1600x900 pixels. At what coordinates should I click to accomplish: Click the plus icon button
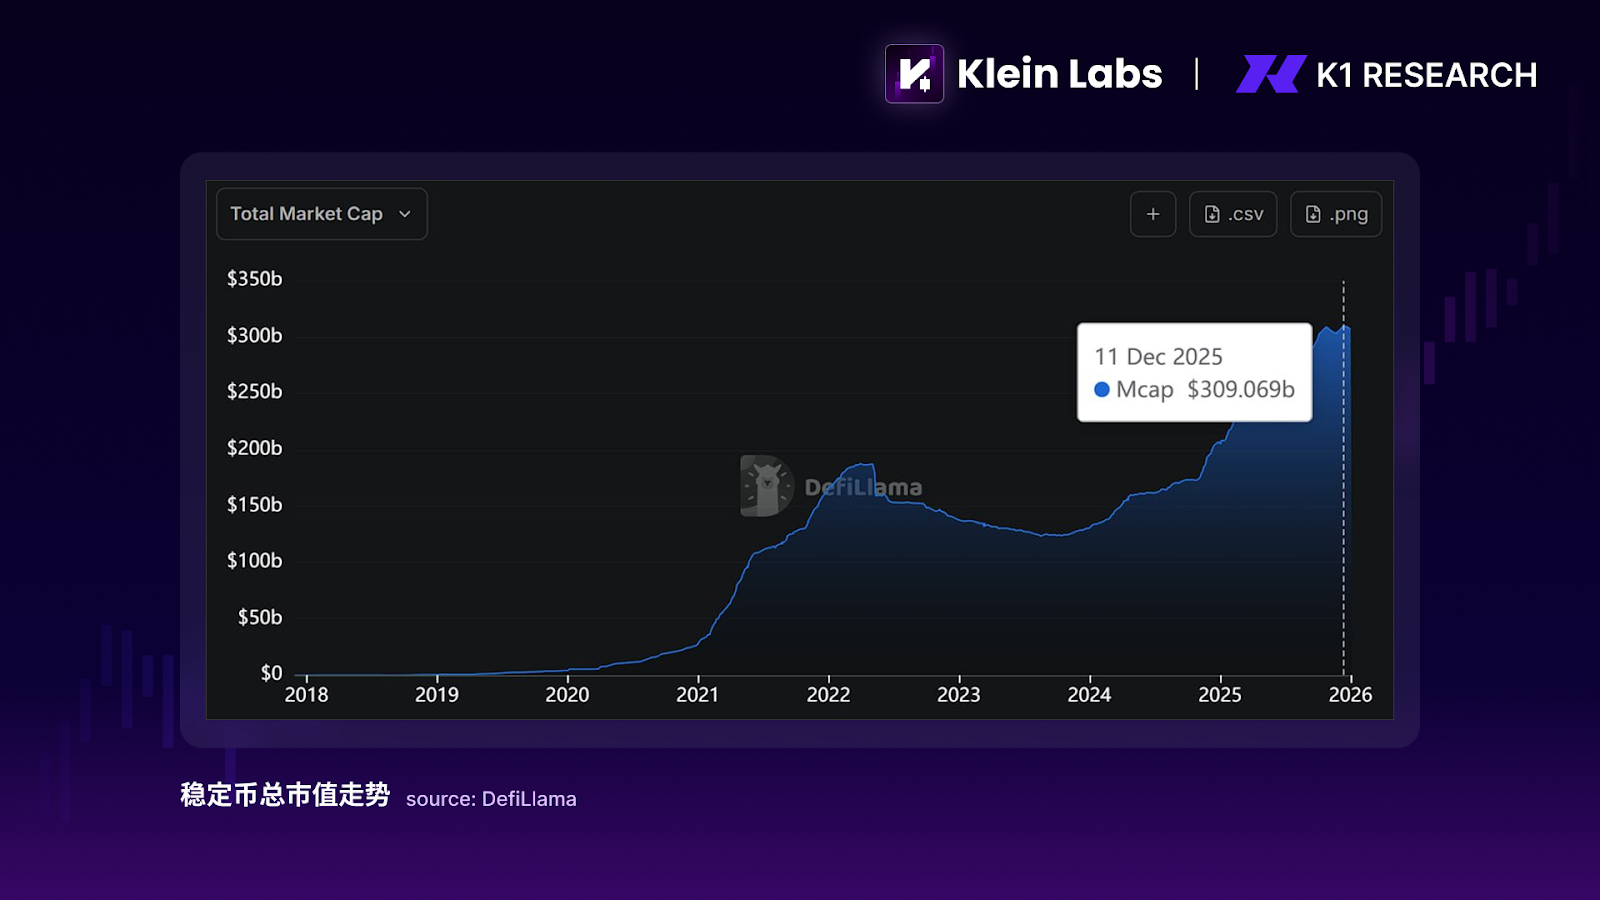(x=1153, y=214)
